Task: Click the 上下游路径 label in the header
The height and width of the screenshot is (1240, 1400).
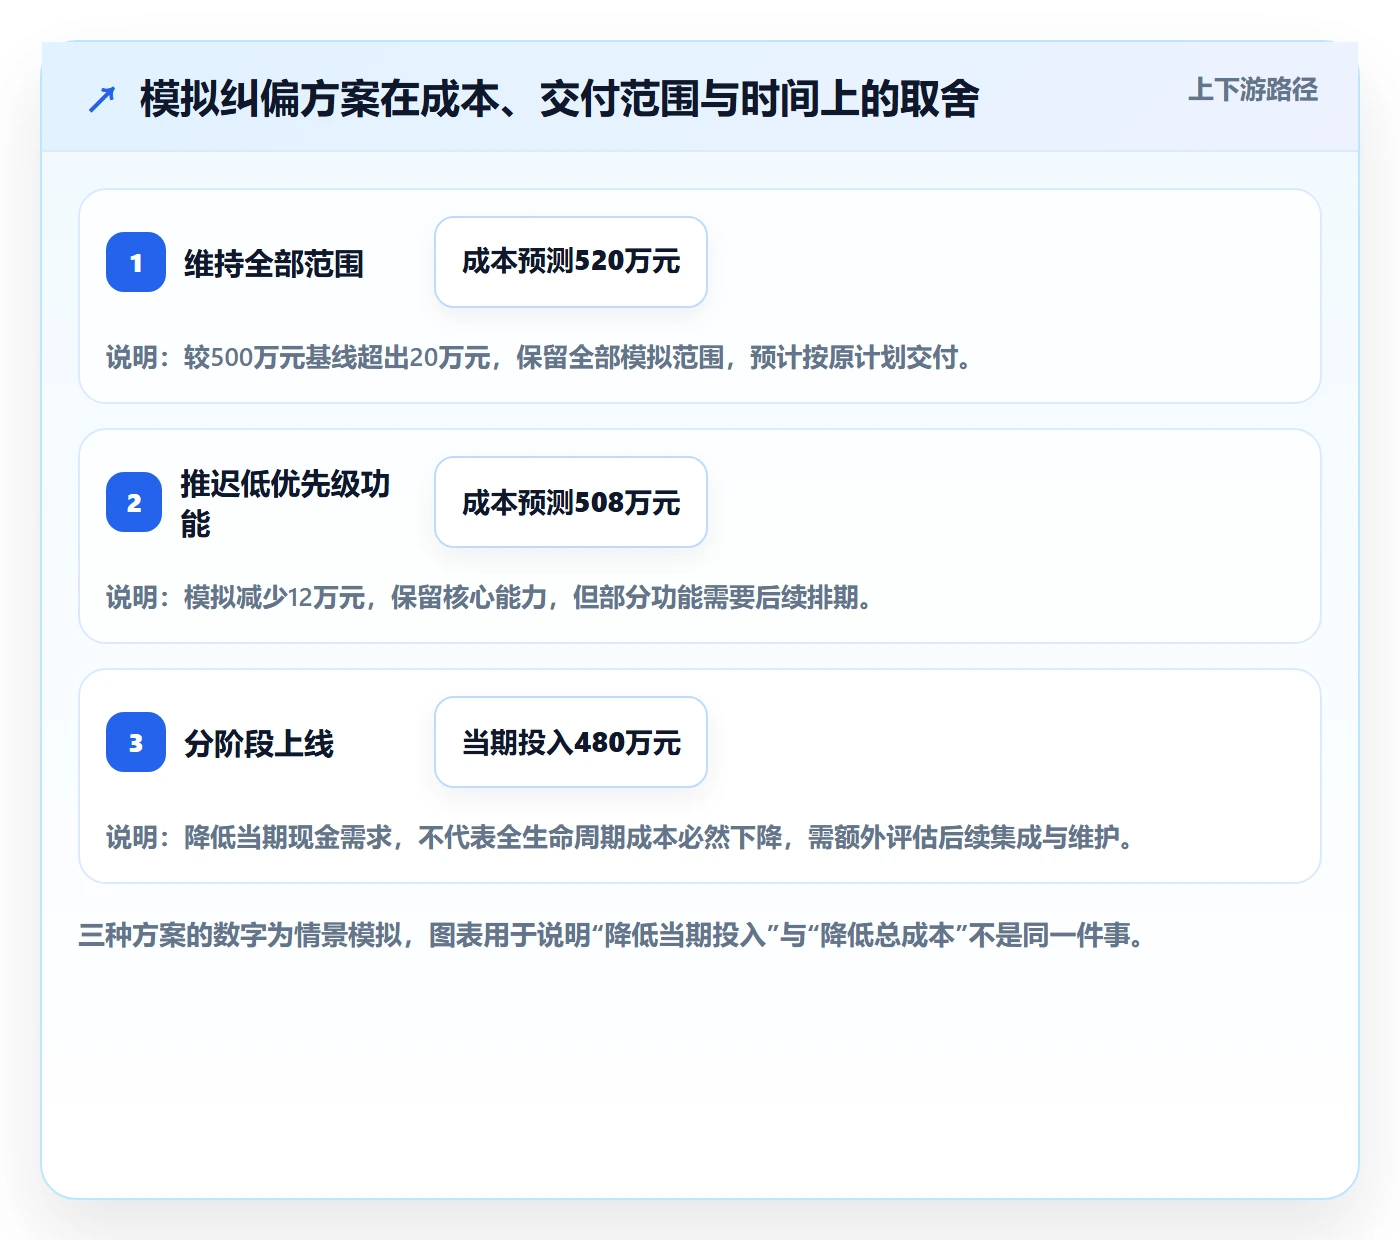Action: click(1253, 90)
